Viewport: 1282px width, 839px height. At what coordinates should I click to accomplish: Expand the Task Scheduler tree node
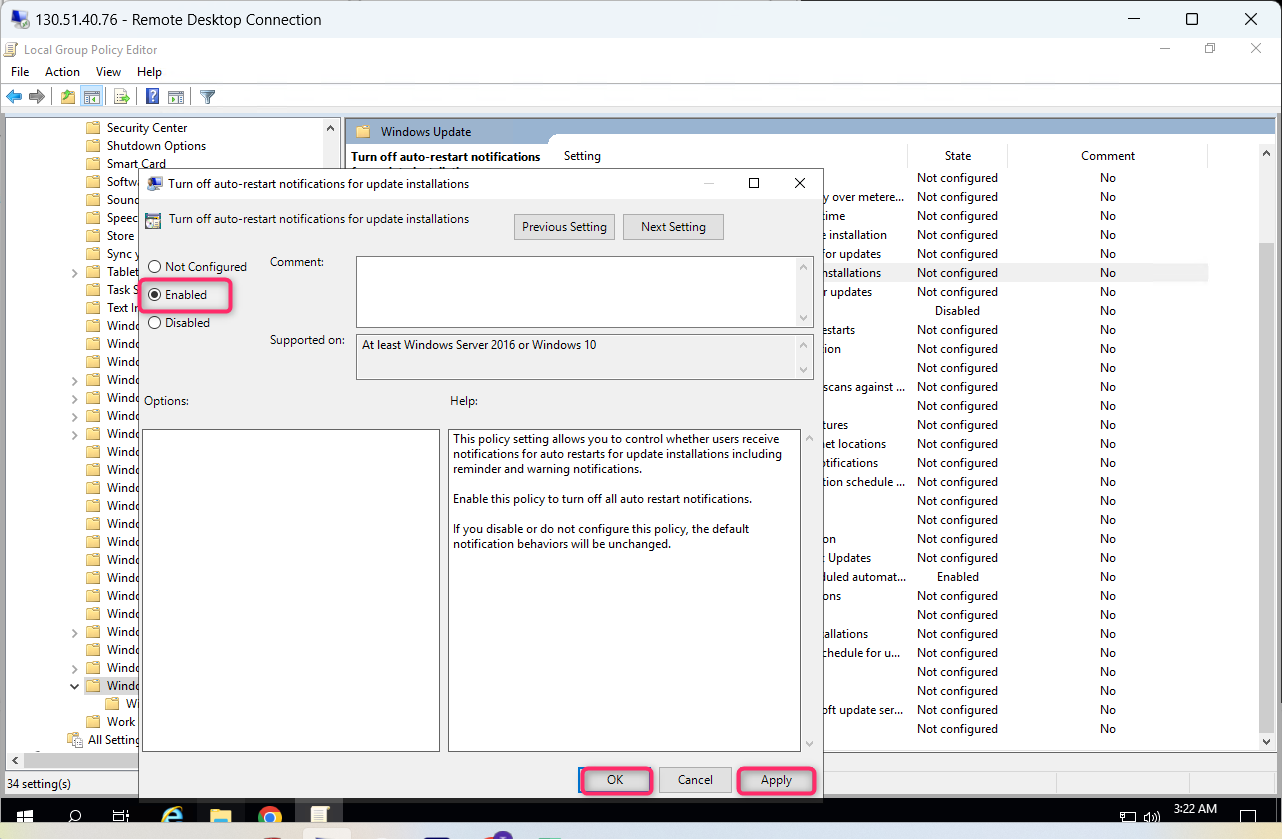(x=74, y=289)
